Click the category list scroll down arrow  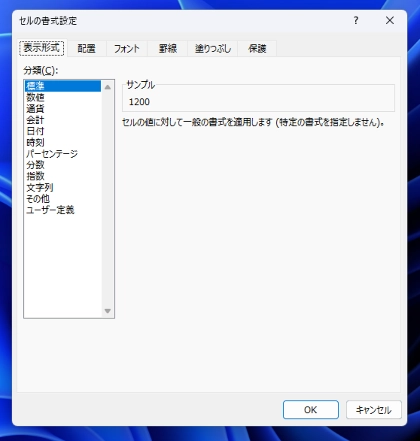point(108,311)
